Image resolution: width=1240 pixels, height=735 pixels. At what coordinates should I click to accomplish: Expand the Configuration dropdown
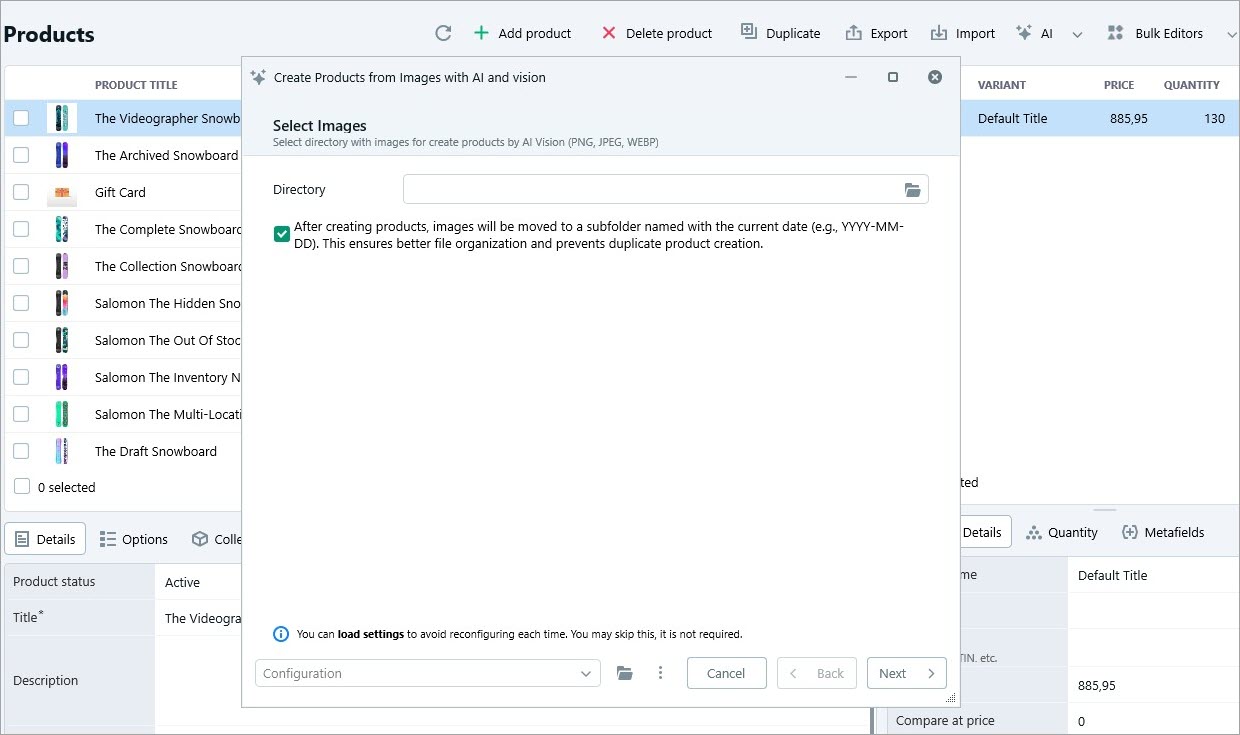pyautogui.click(x=587, y=673)
